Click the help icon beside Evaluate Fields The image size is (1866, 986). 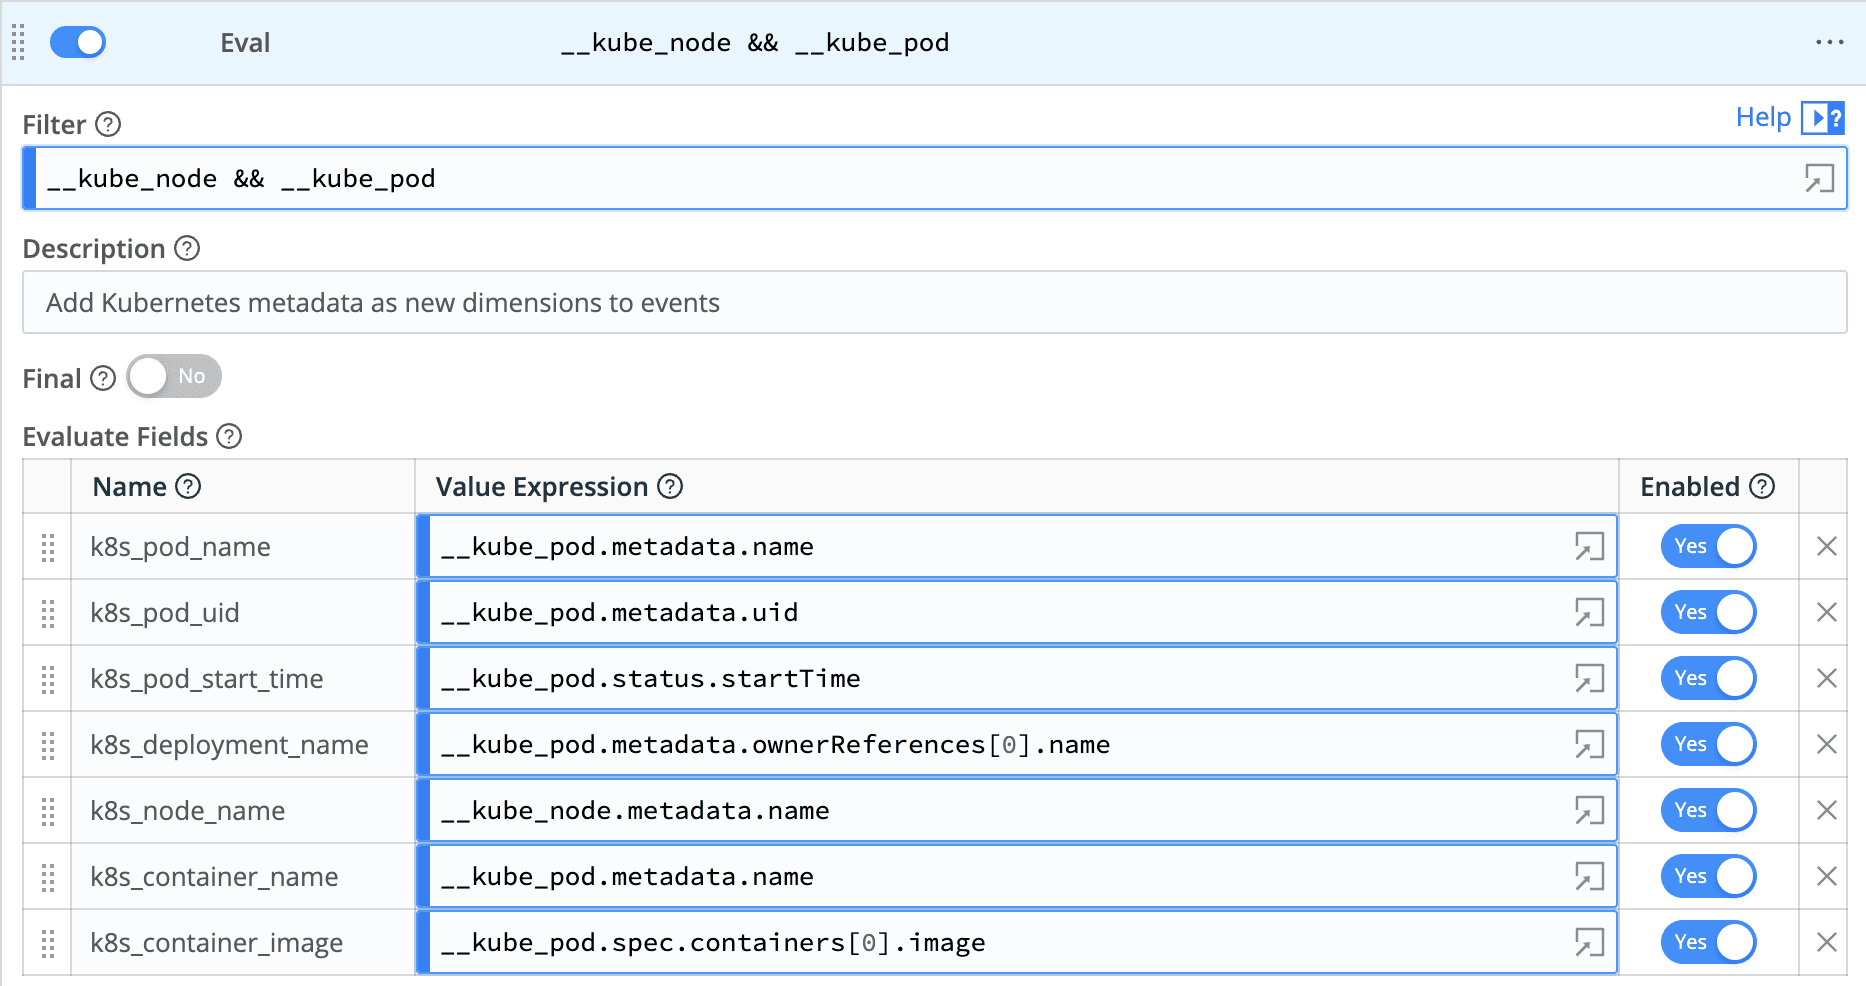pyautogui.click(x=229, y=437)
